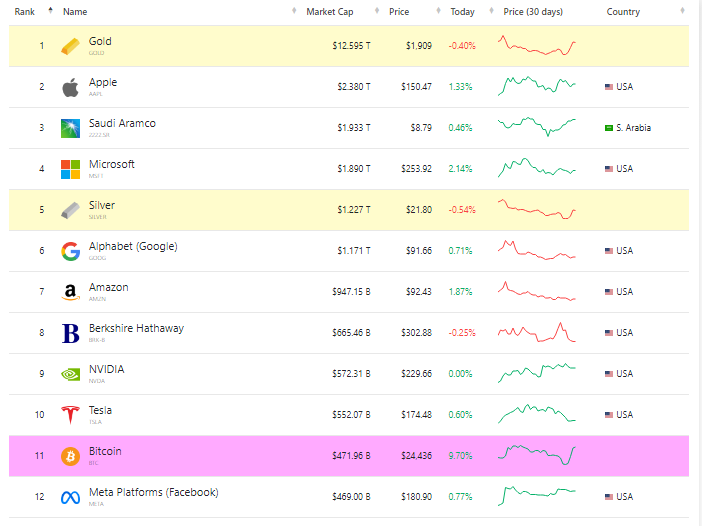
Task: Open the NVIDIA company link
Action: (x=106, y=369)
